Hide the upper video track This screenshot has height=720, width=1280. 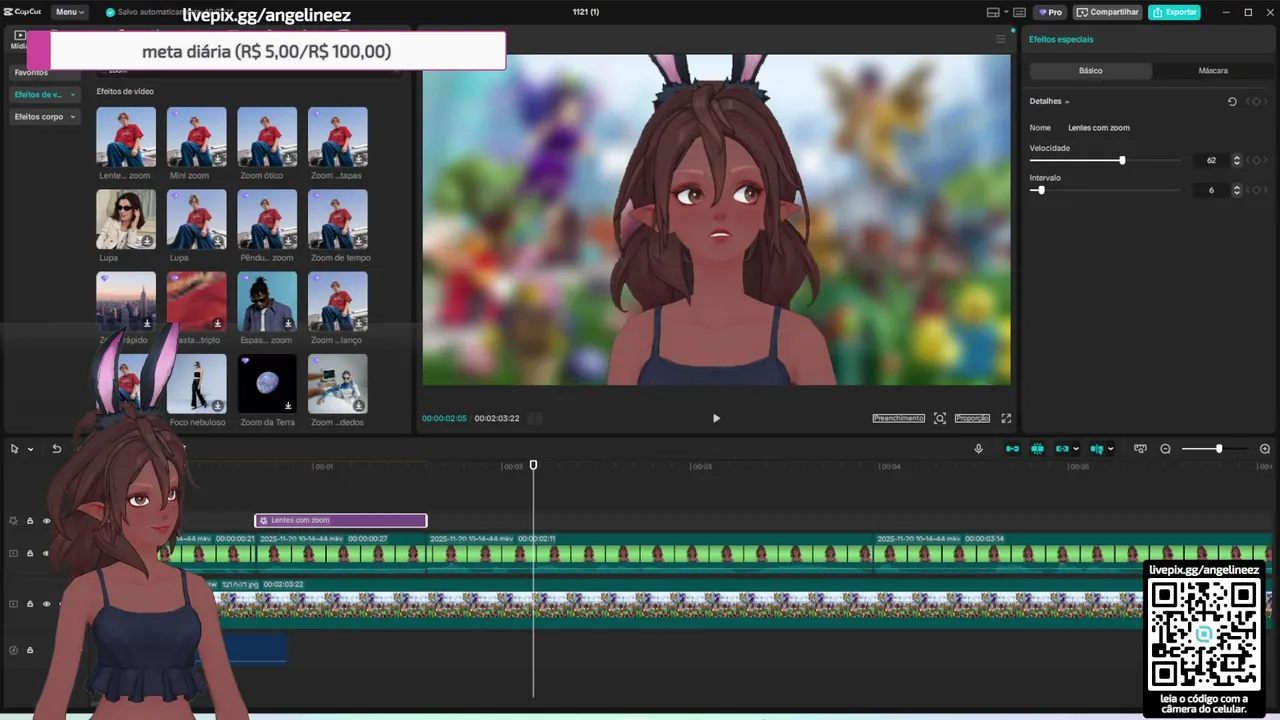[x=46, y=553]
